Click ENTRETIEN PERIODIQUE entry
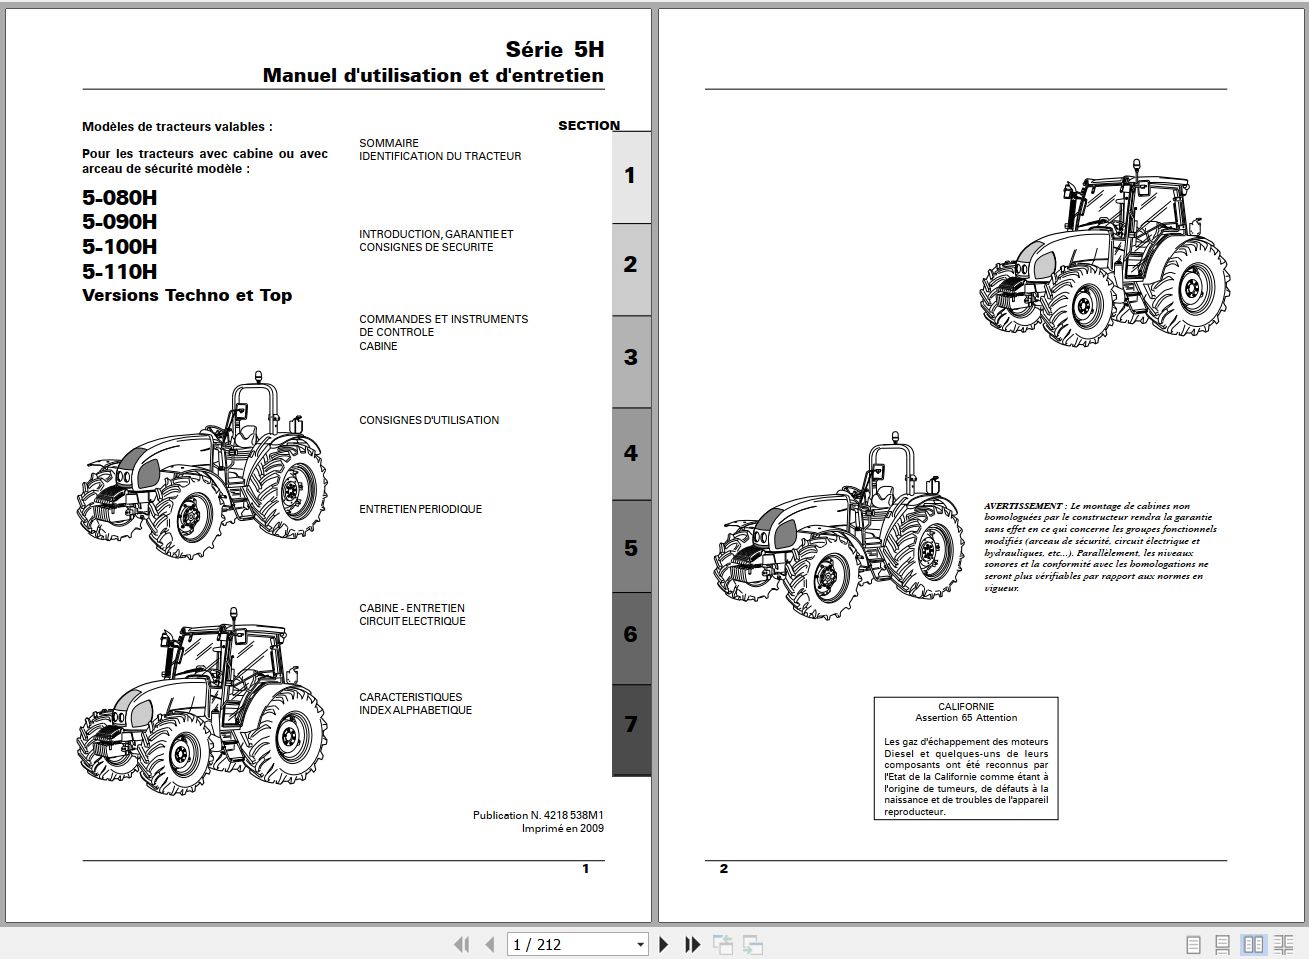 pos(420,509)
